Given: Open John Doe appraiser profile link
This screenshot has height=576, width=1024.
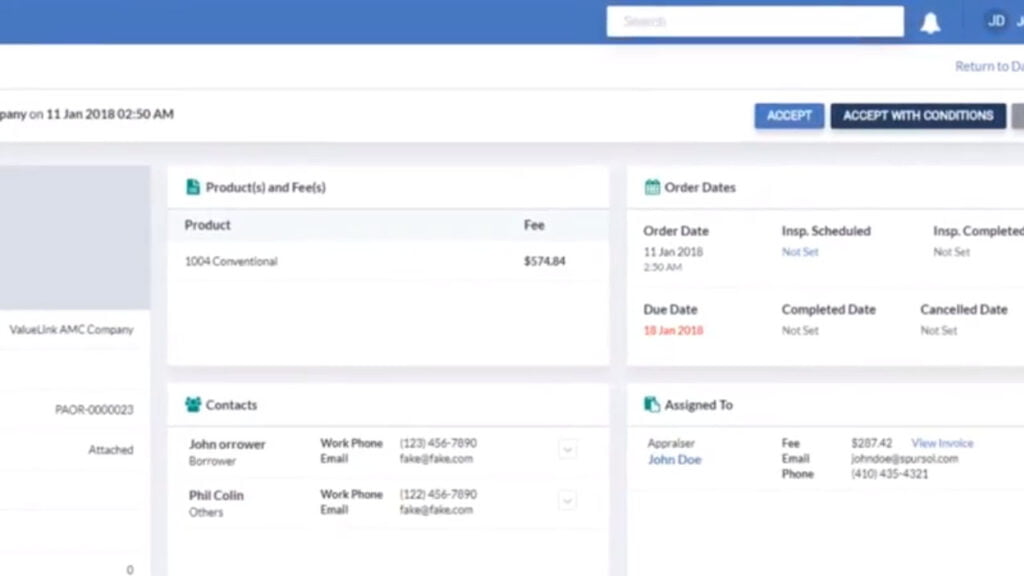Looking at the screenshot, I should [675, 459].
